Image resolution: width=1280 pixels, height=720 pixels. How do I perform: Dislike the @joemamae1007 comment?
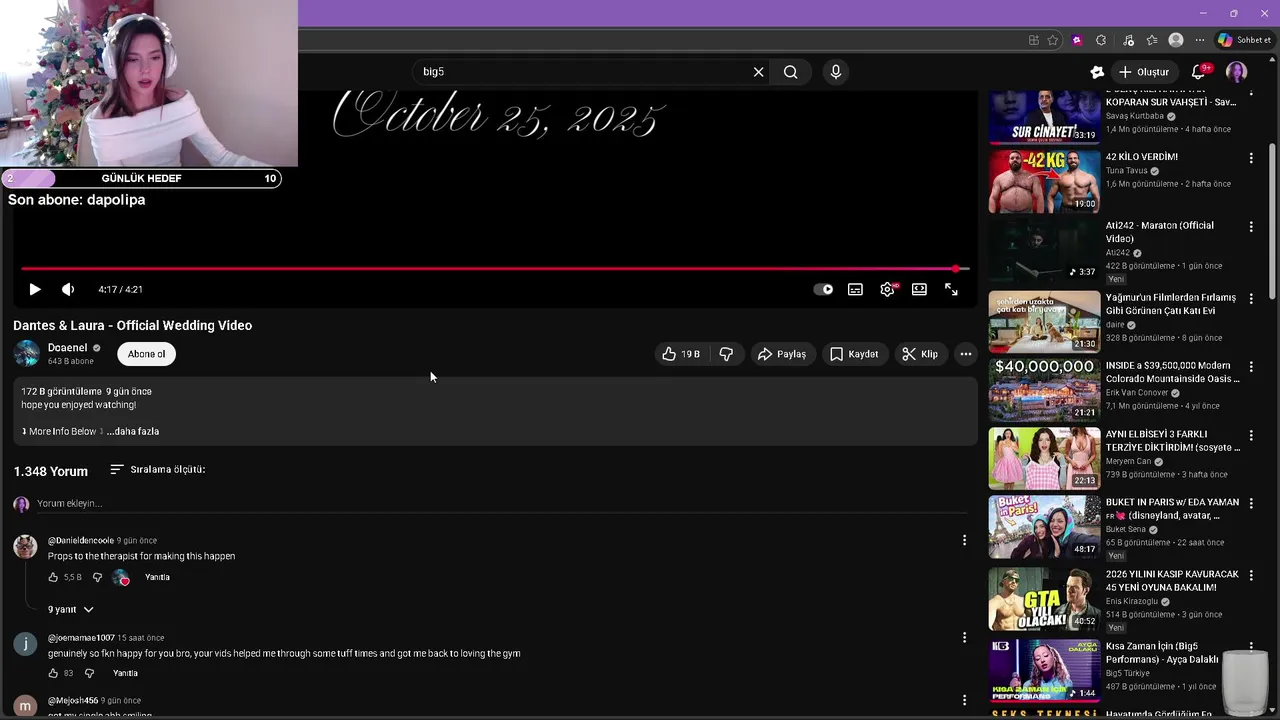(x=89, y=673)
